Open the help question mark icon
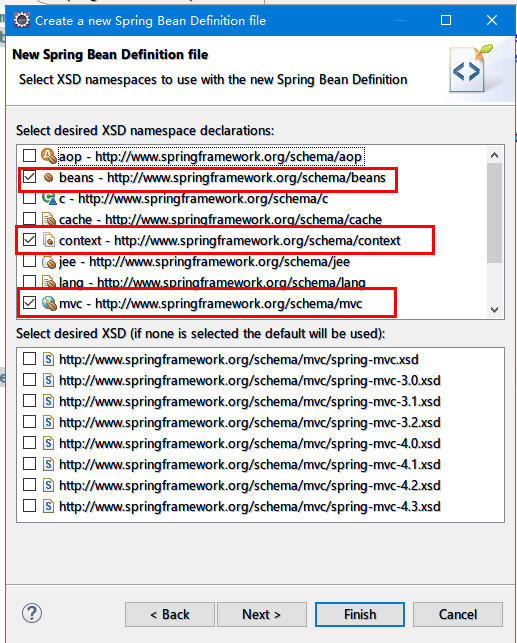Screen dimensions: 517x643 (32, 613)
